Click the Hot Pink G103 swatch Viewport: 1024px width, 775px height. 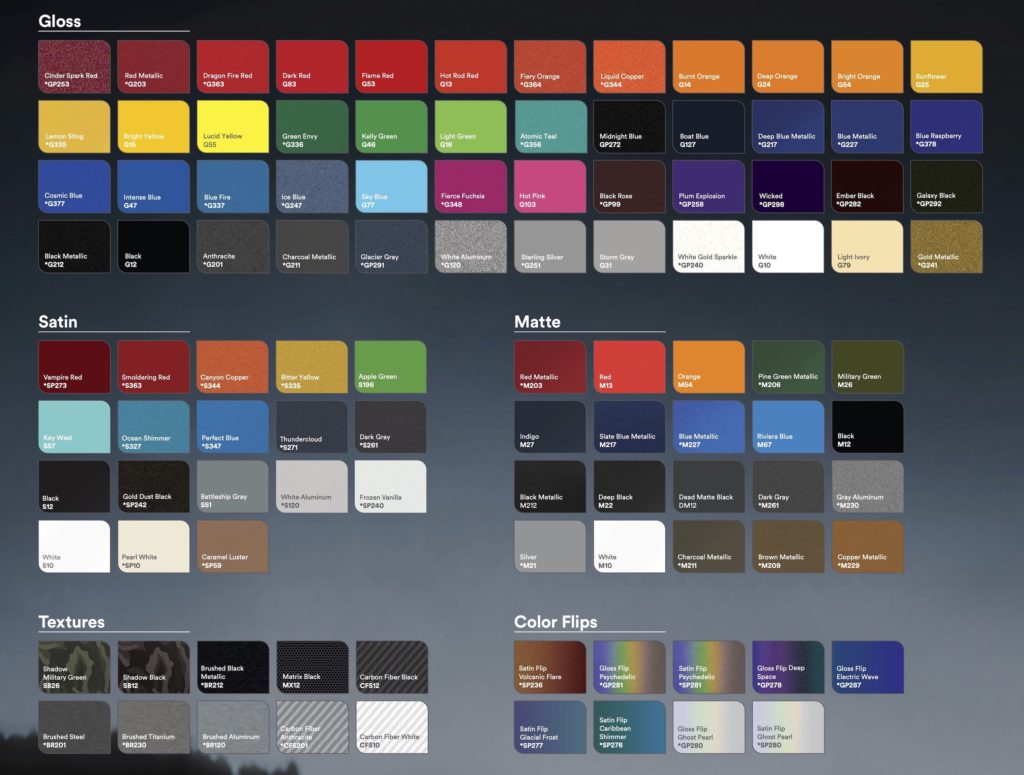point(550,187)
